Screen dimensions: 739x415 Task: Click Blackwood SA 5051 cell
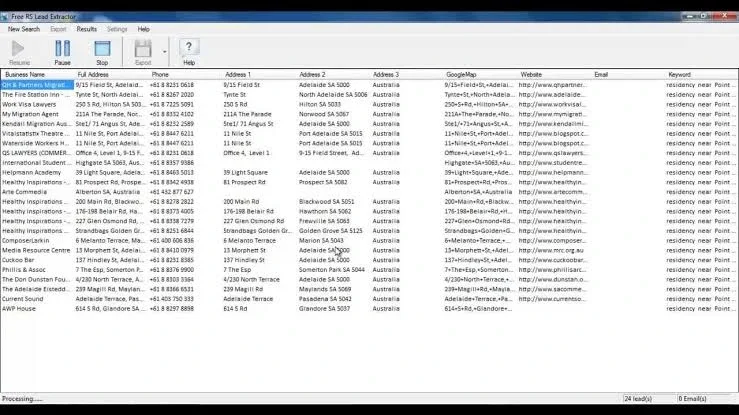[326, 202]
